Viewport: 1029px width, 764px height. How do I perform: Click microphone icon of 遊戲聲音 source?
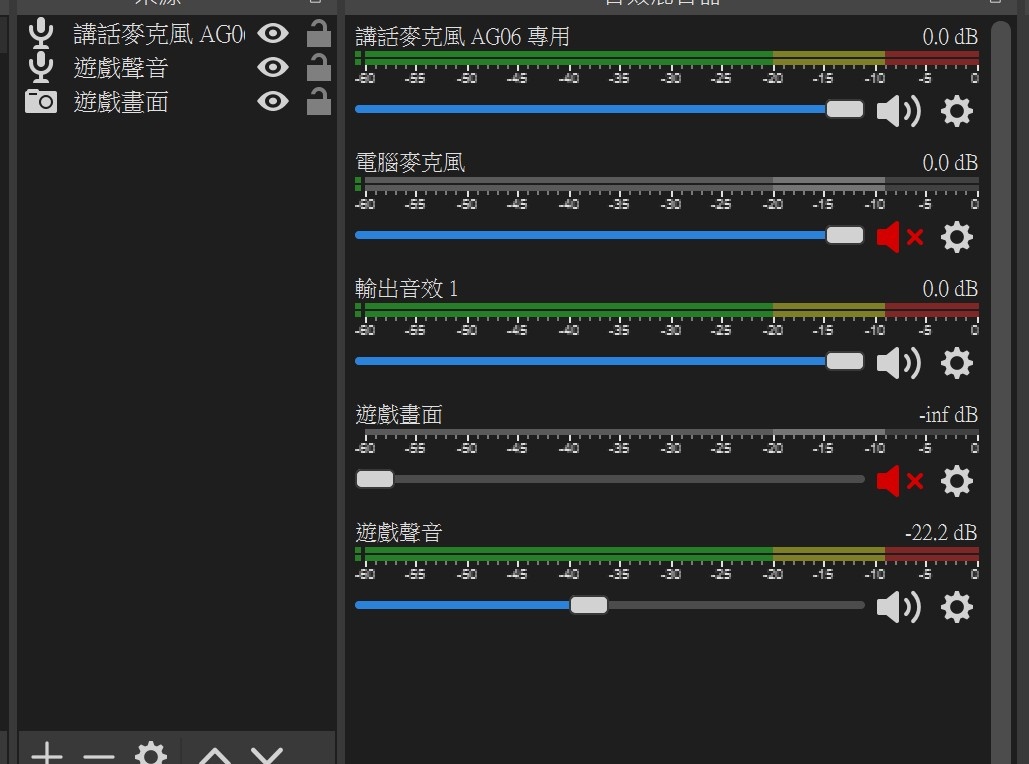[41, 67]
